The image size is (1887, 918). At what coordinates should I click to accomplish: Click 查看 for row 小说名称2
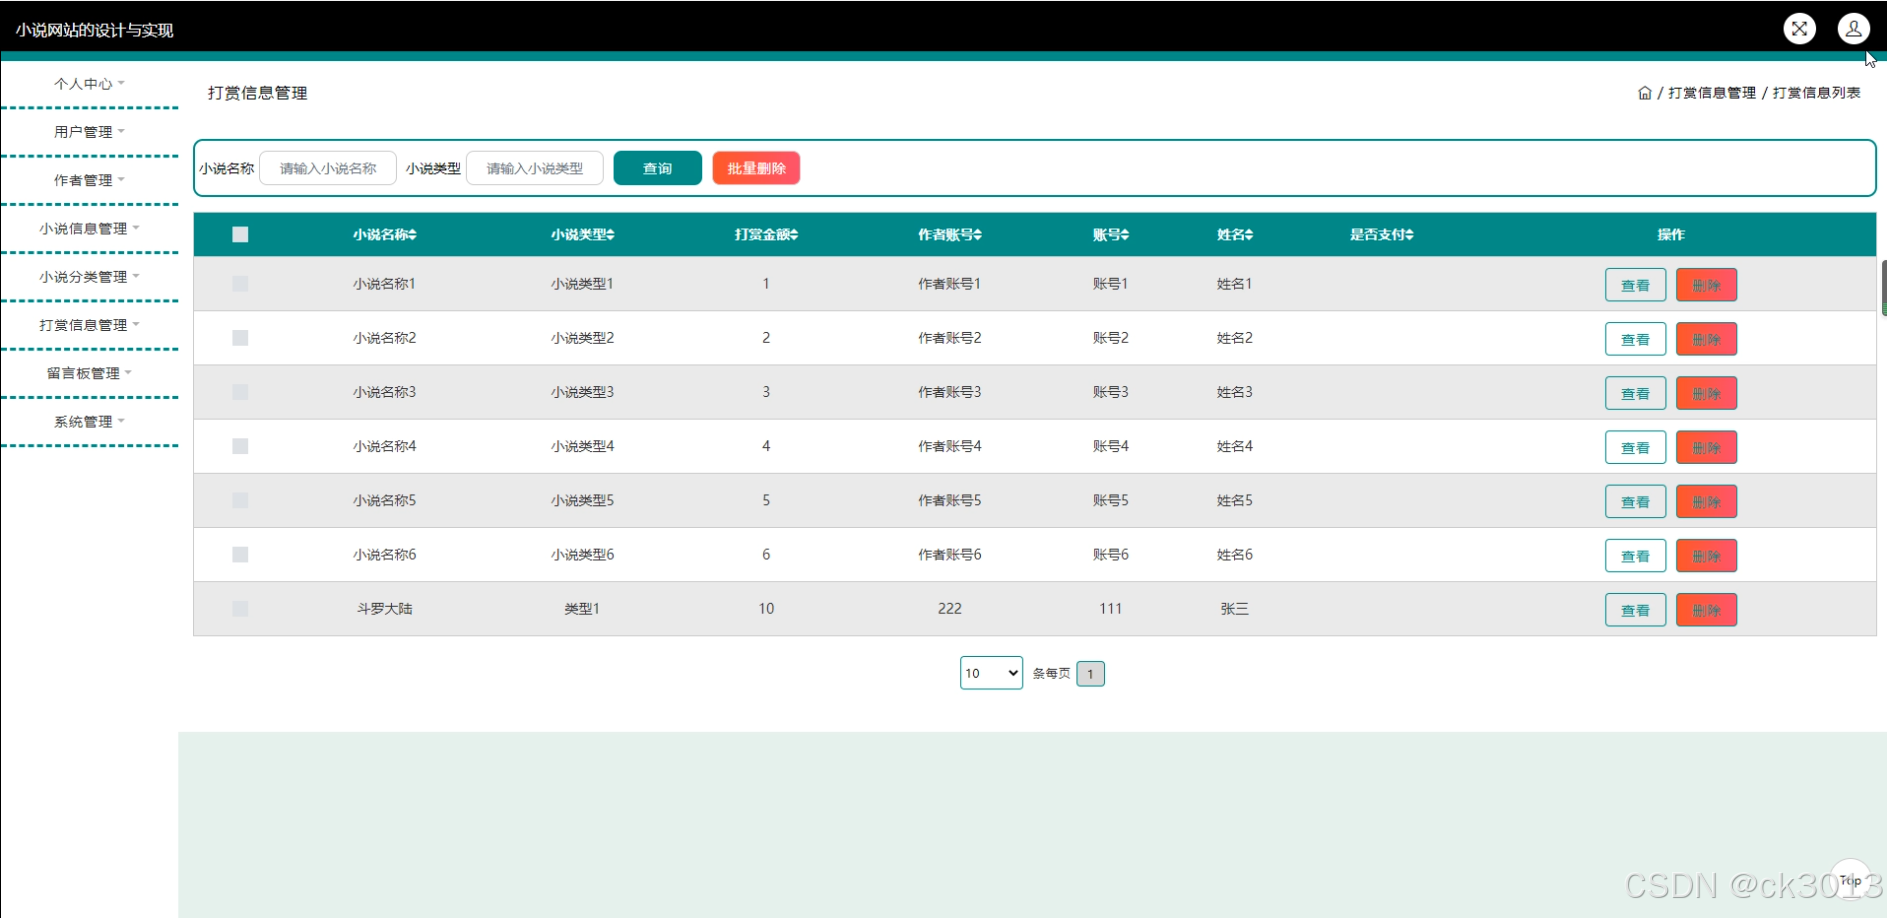point(1635,339)
